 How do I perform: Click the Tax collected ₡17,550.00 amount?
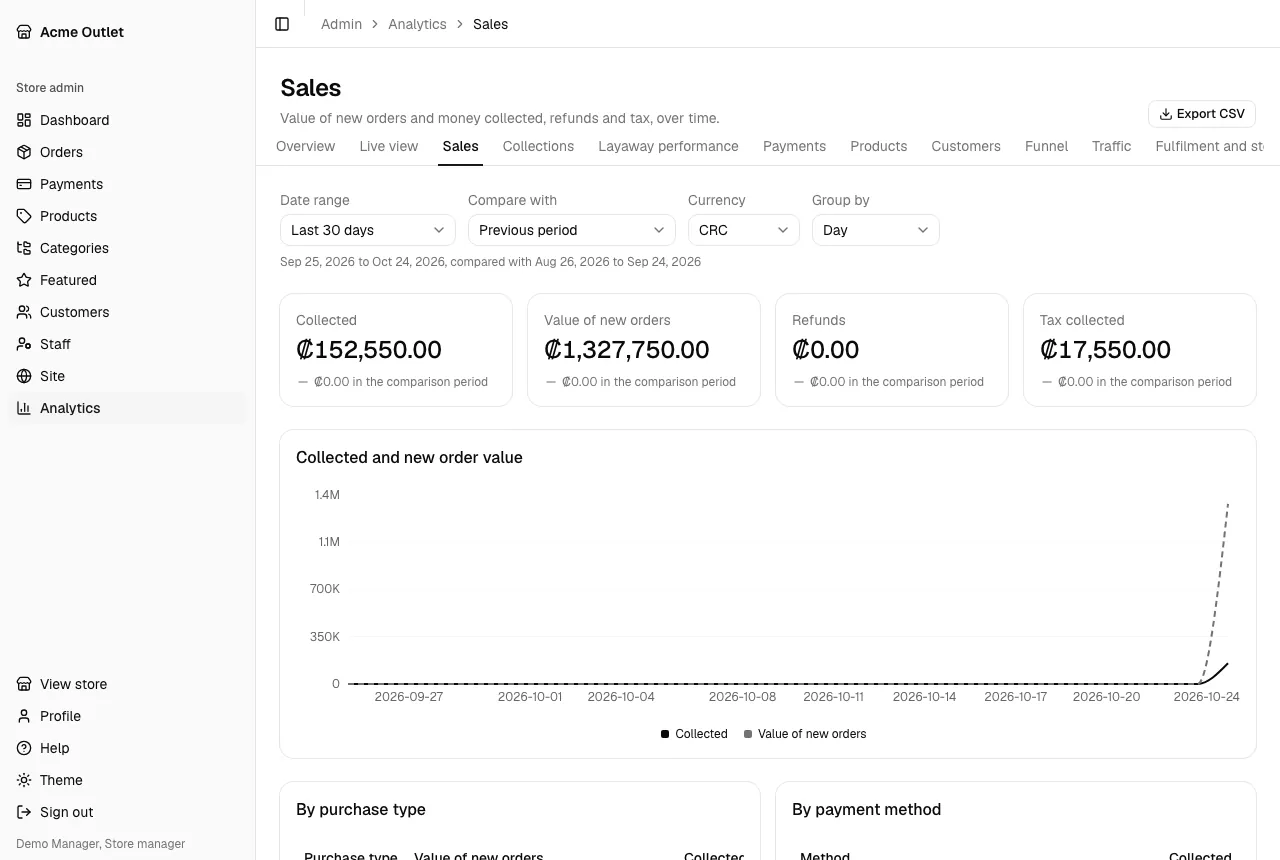1105,350
